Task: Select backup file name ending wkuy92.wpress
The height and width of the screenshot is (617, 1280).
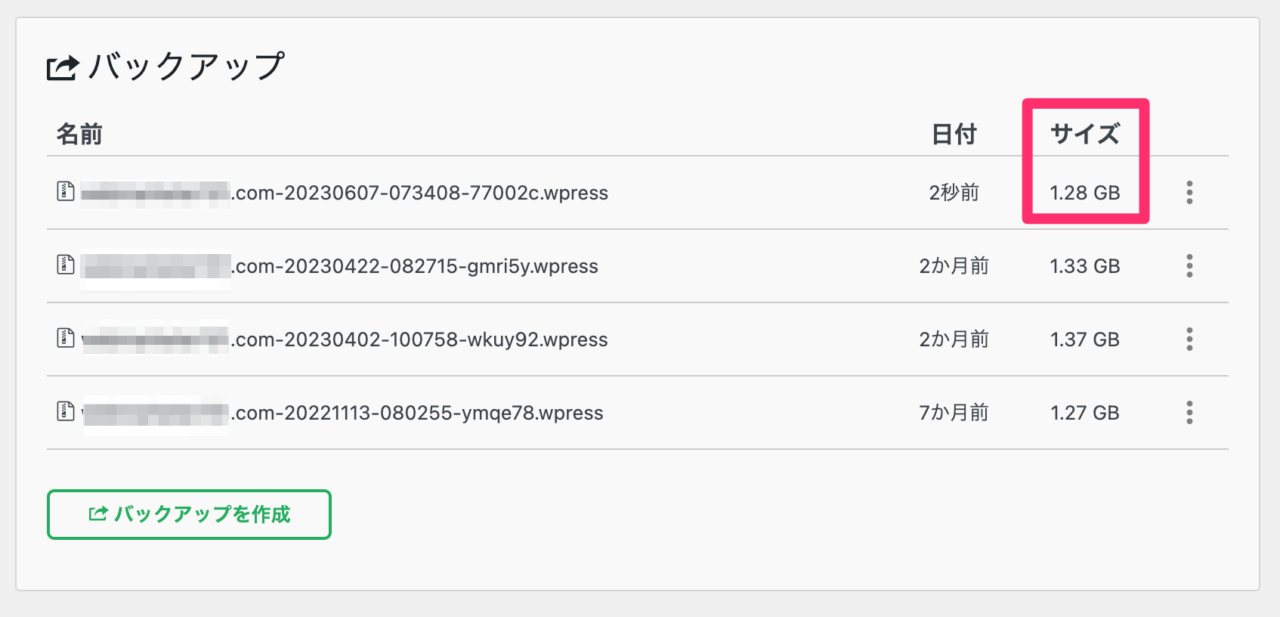Action: tap(344, 339)
